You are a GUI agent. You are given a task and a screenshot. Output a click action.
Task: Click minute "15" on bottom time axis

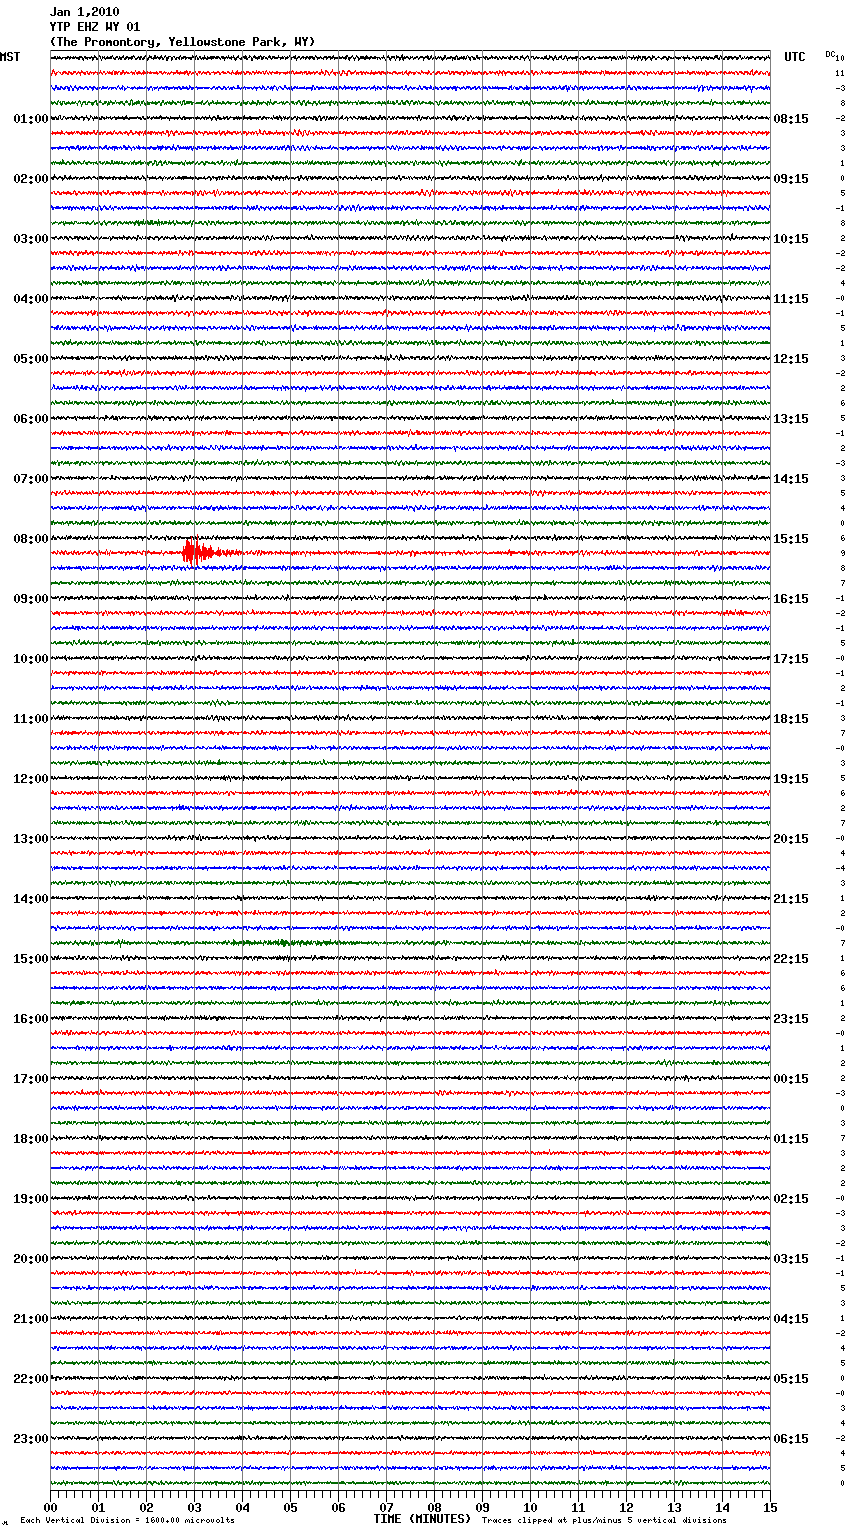point(770,1506)
